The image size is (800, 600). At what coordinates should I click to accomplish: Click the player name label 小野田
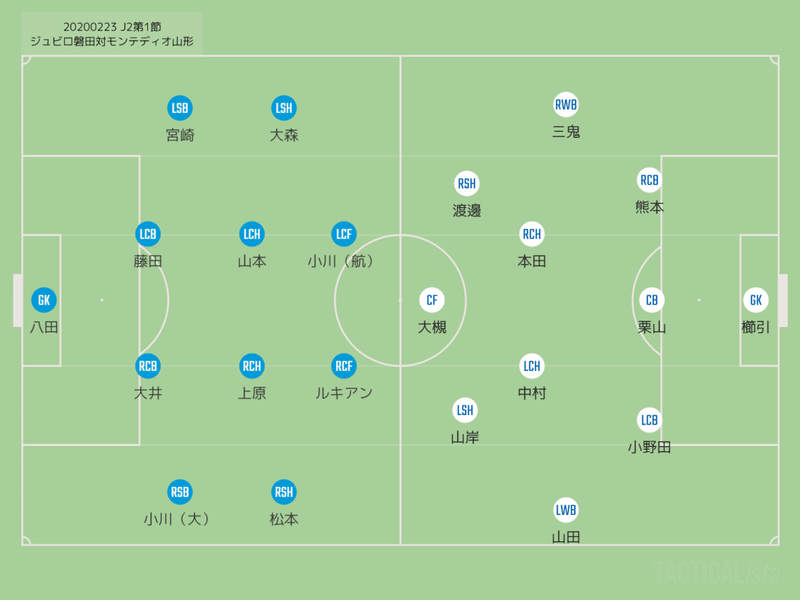pos(649,447)
